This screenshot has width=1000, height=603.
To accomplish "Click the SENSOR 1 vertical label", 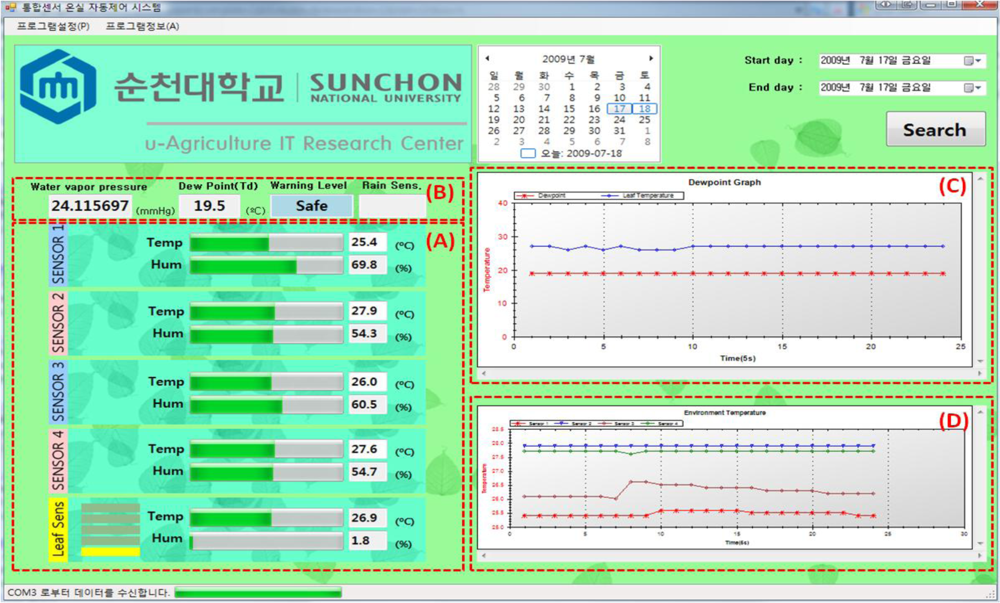I will (58, 254).
